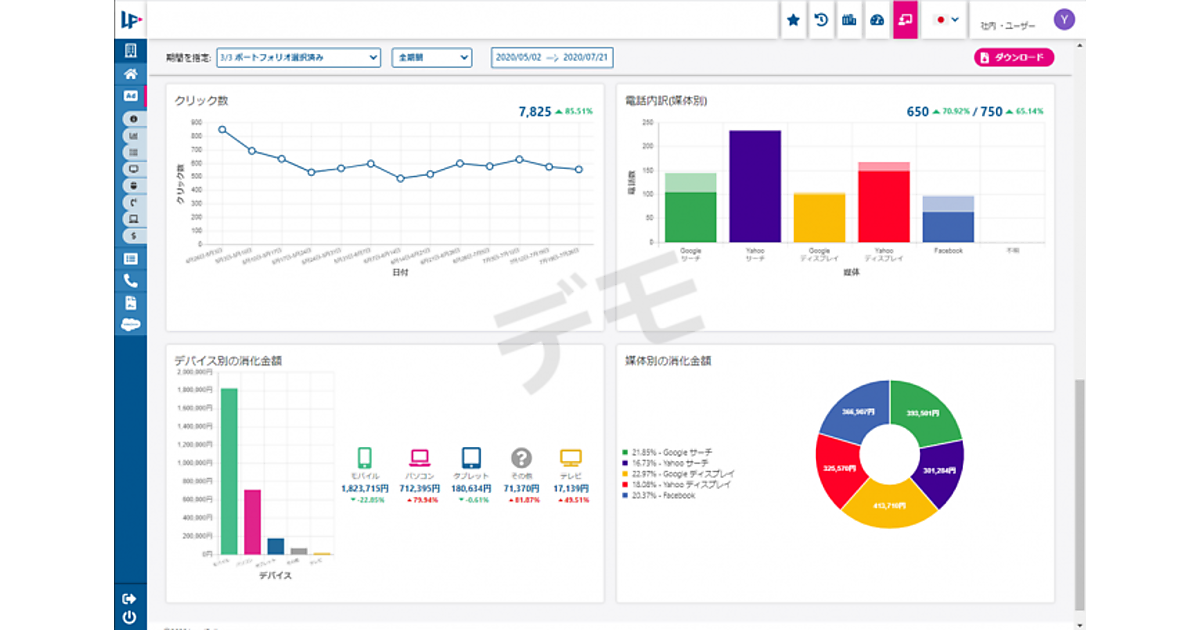The height and width of the screenshot is (630, 1200).
Task: Expand the portfolio selection dropdown
Action: (298, 57)
